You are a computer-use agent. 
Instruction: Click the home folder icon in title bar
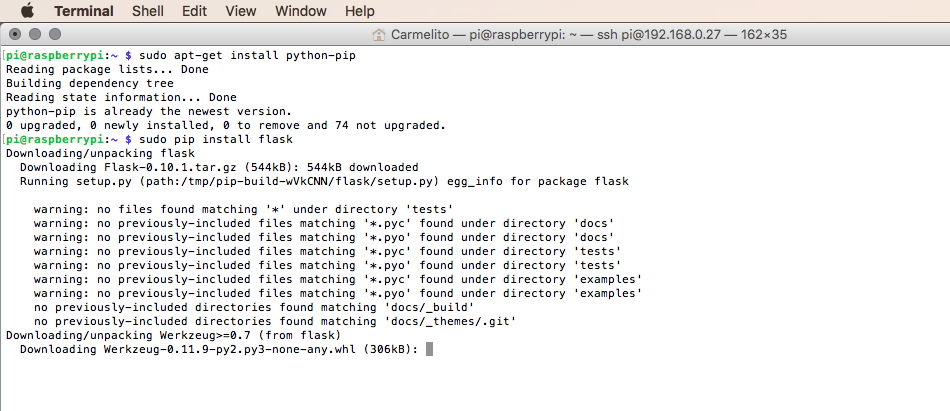point(379,35)
